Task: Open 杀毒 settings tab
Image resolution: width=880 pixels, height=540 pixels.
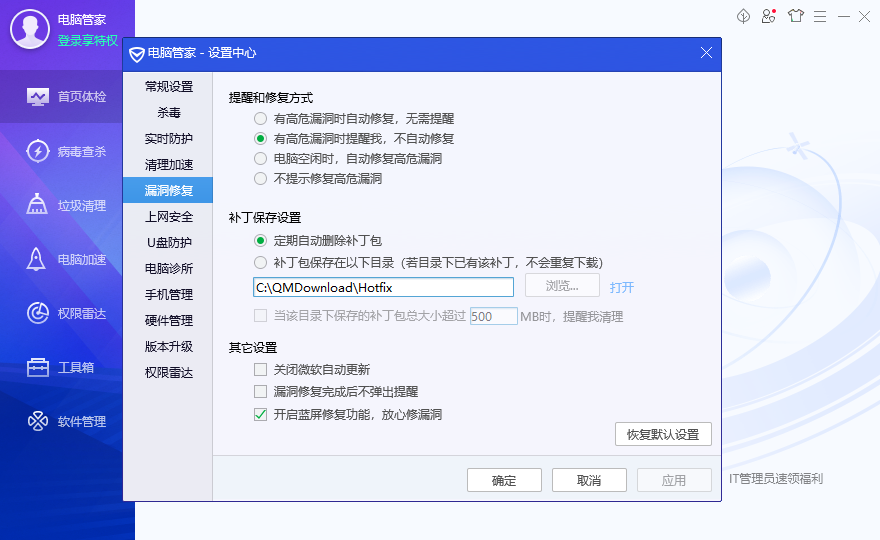Action: (x=168, y=112)
